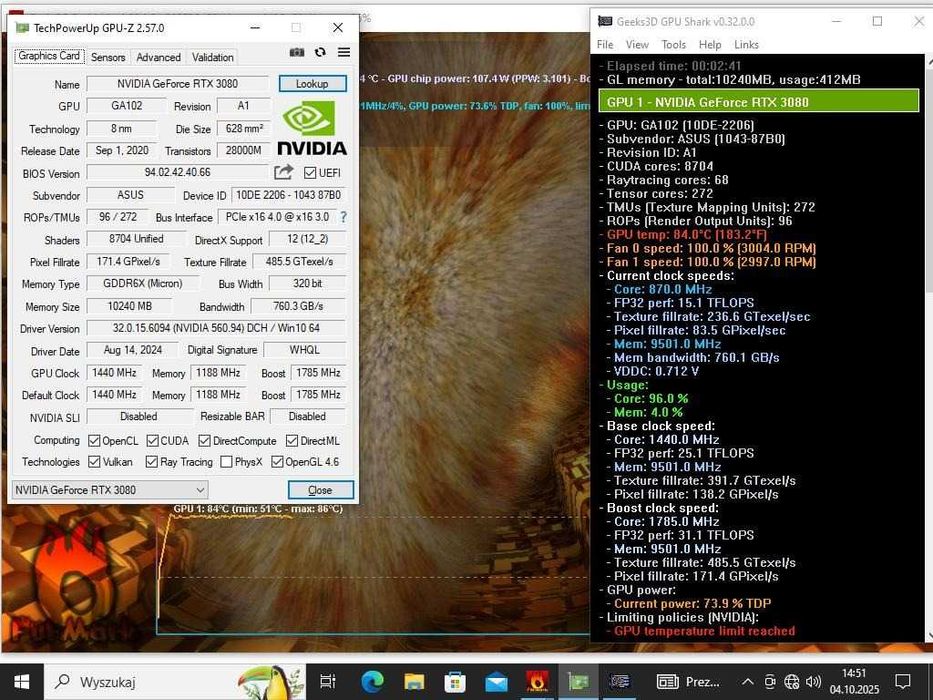
Task: Switch to the Validation tab
Action: click(x=212, y=57)
